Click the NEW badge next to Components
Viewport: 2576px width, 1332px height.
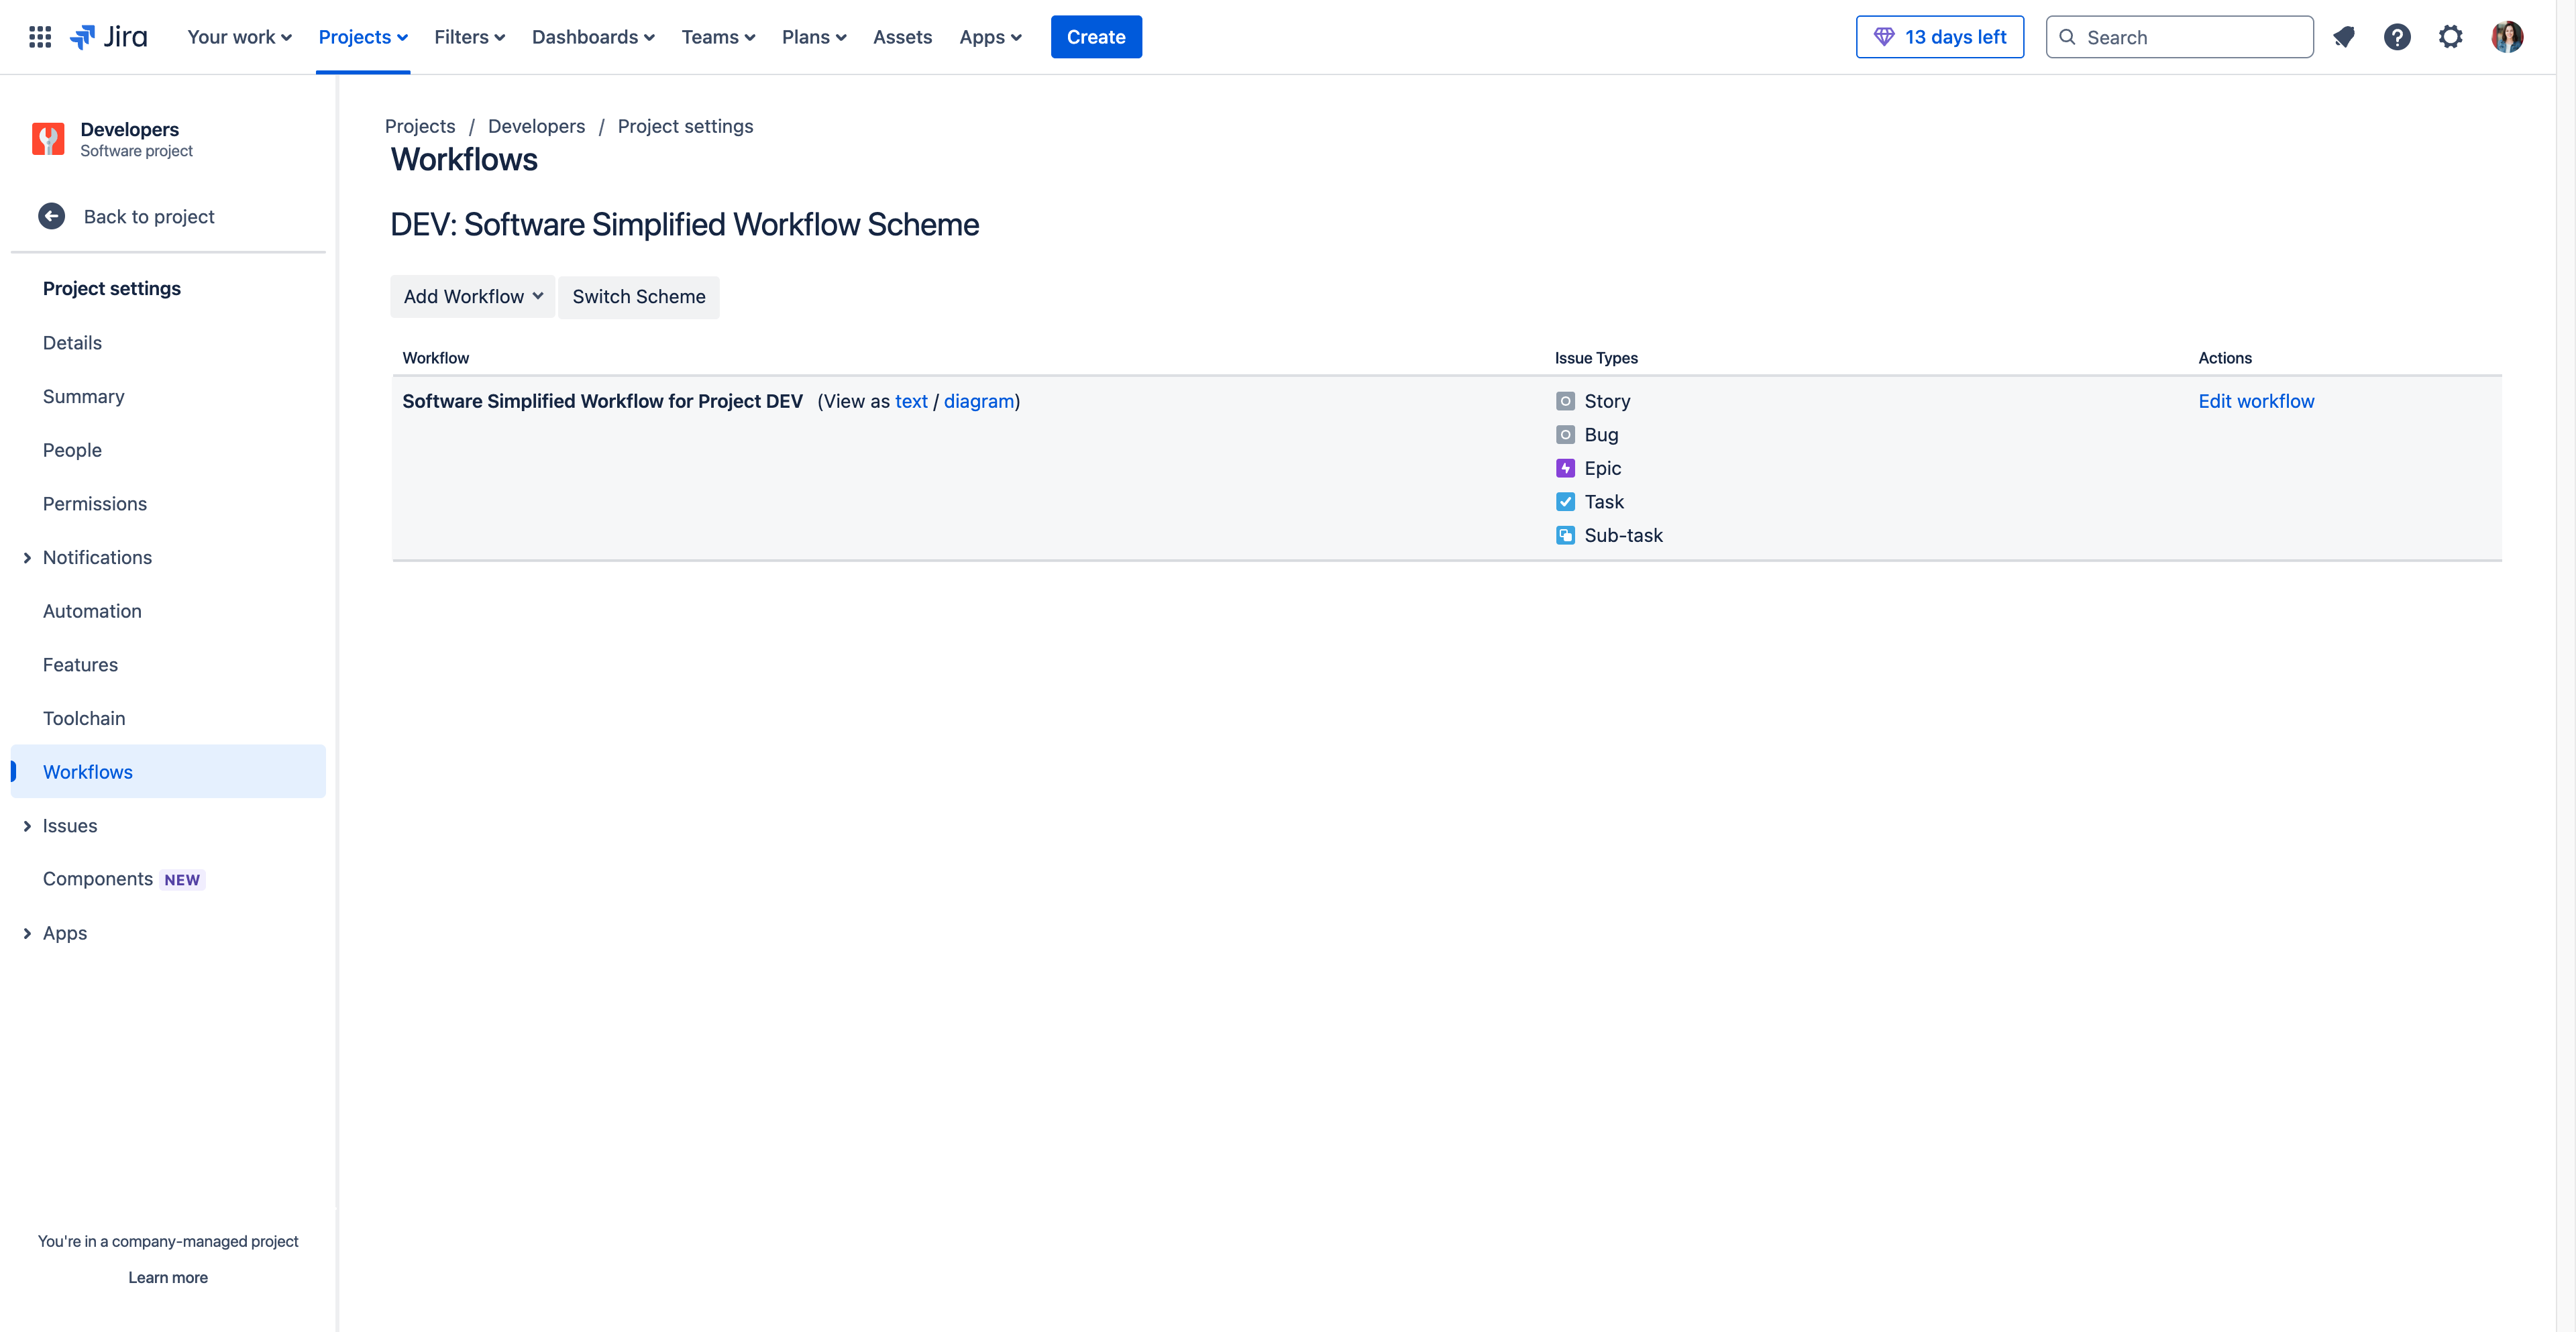[182, 880]
